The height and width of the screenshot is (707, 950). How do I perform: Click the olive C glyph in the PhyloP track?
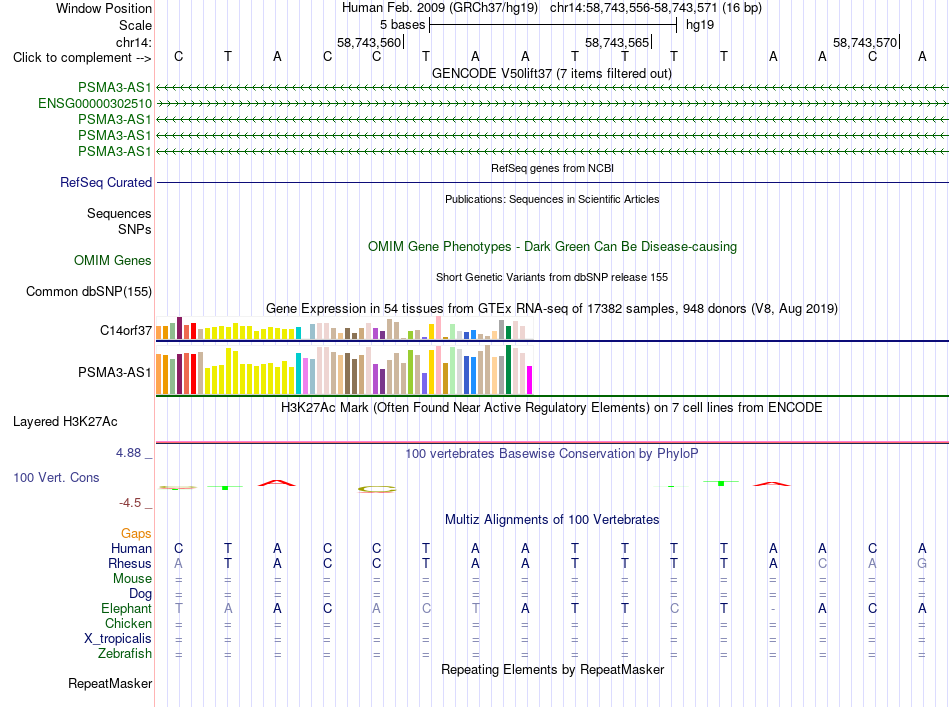tap(377, 489)
